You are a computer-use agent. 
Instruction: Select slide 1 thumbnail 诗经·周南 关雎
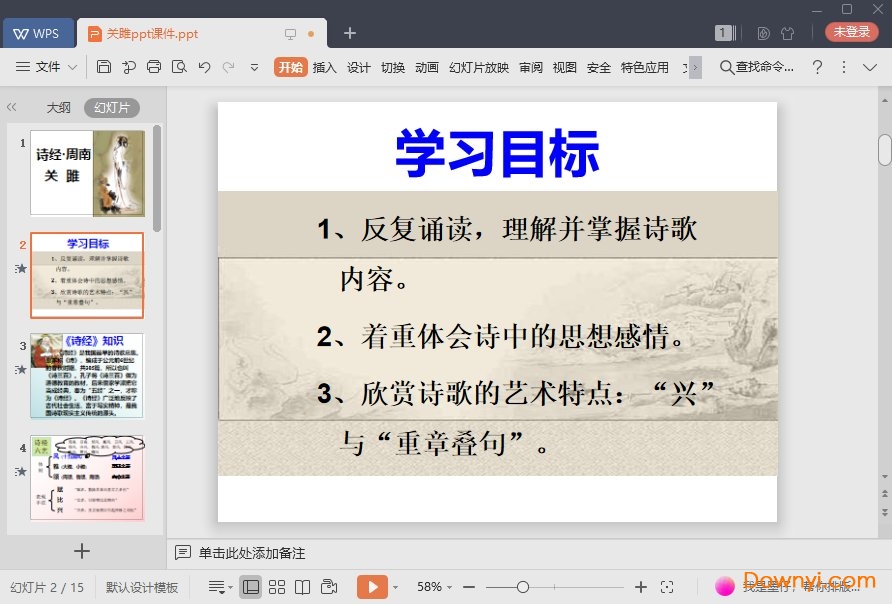(88, 173)
